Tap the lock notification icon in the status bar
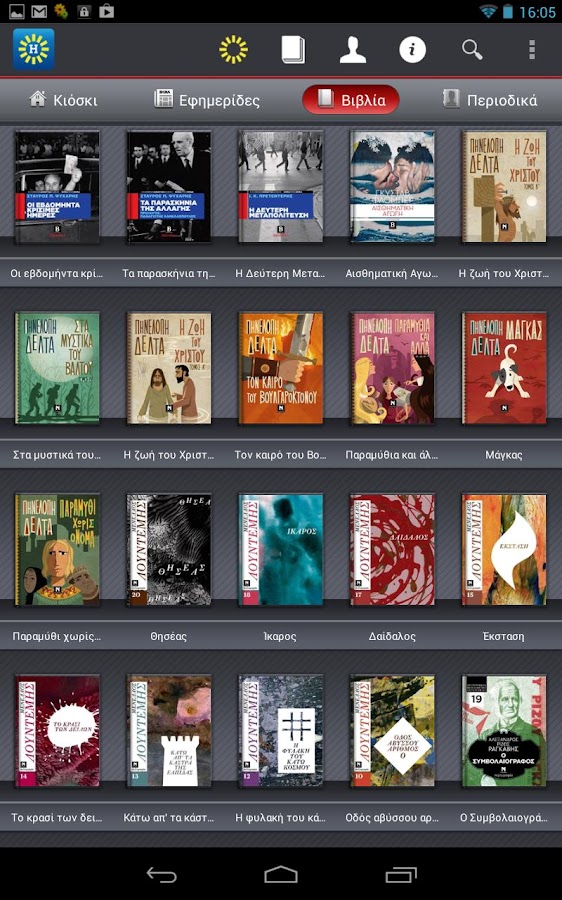 point(84,11)
